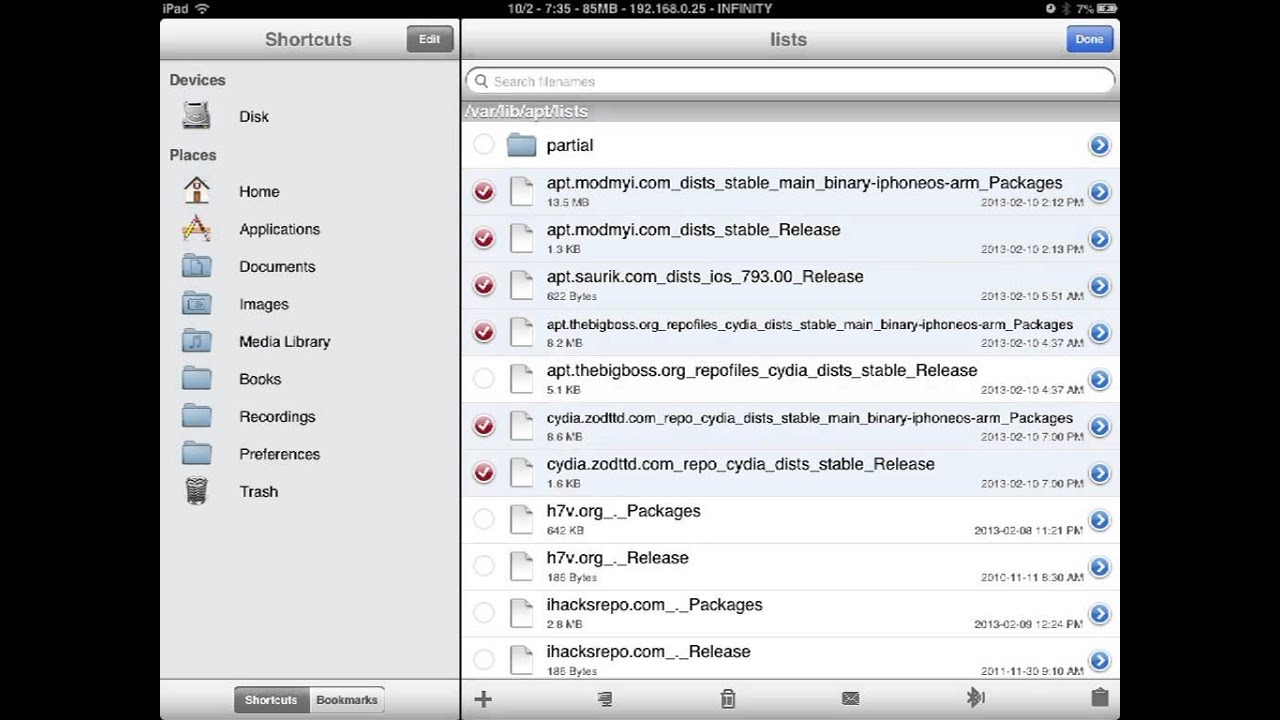Open details arrow for apt.thebigboss.org Release

tap(1099, 380)
